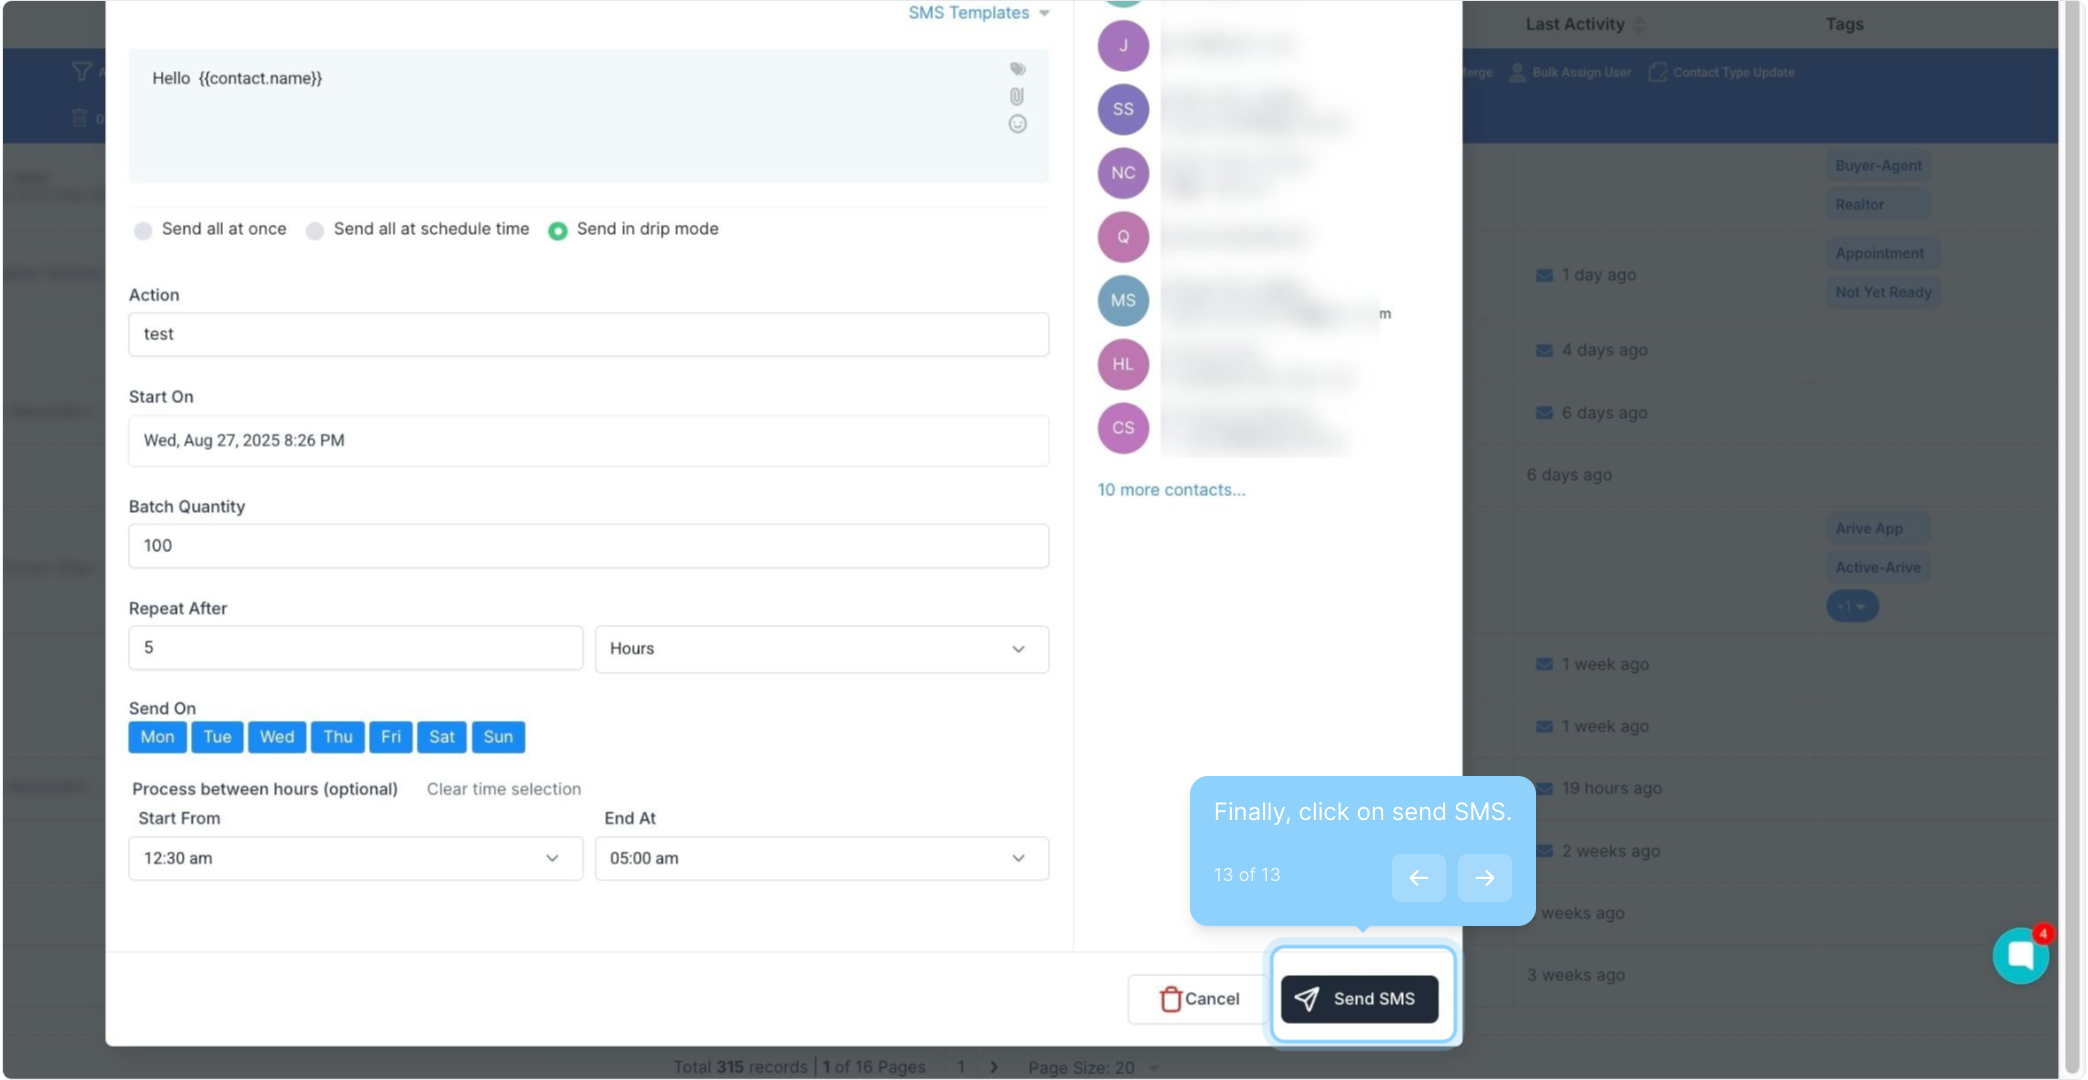This screenshot has width=2088, height=1080.
Task: Open the Start From time dropdown
Action: pos(355,858)
